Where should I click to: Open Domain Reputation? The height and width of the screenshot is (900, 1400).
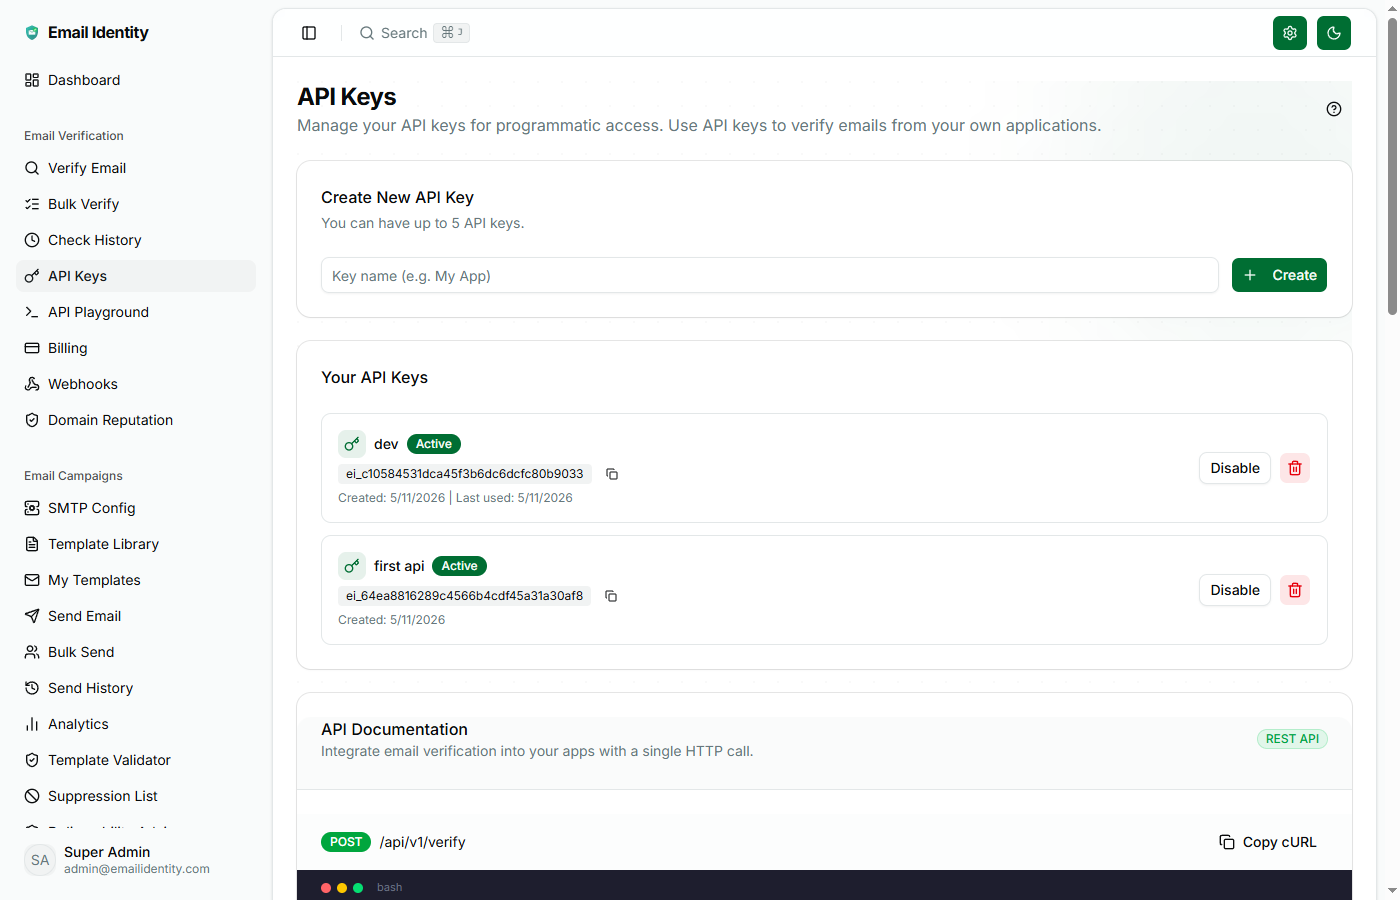click(x=136, y=420)
